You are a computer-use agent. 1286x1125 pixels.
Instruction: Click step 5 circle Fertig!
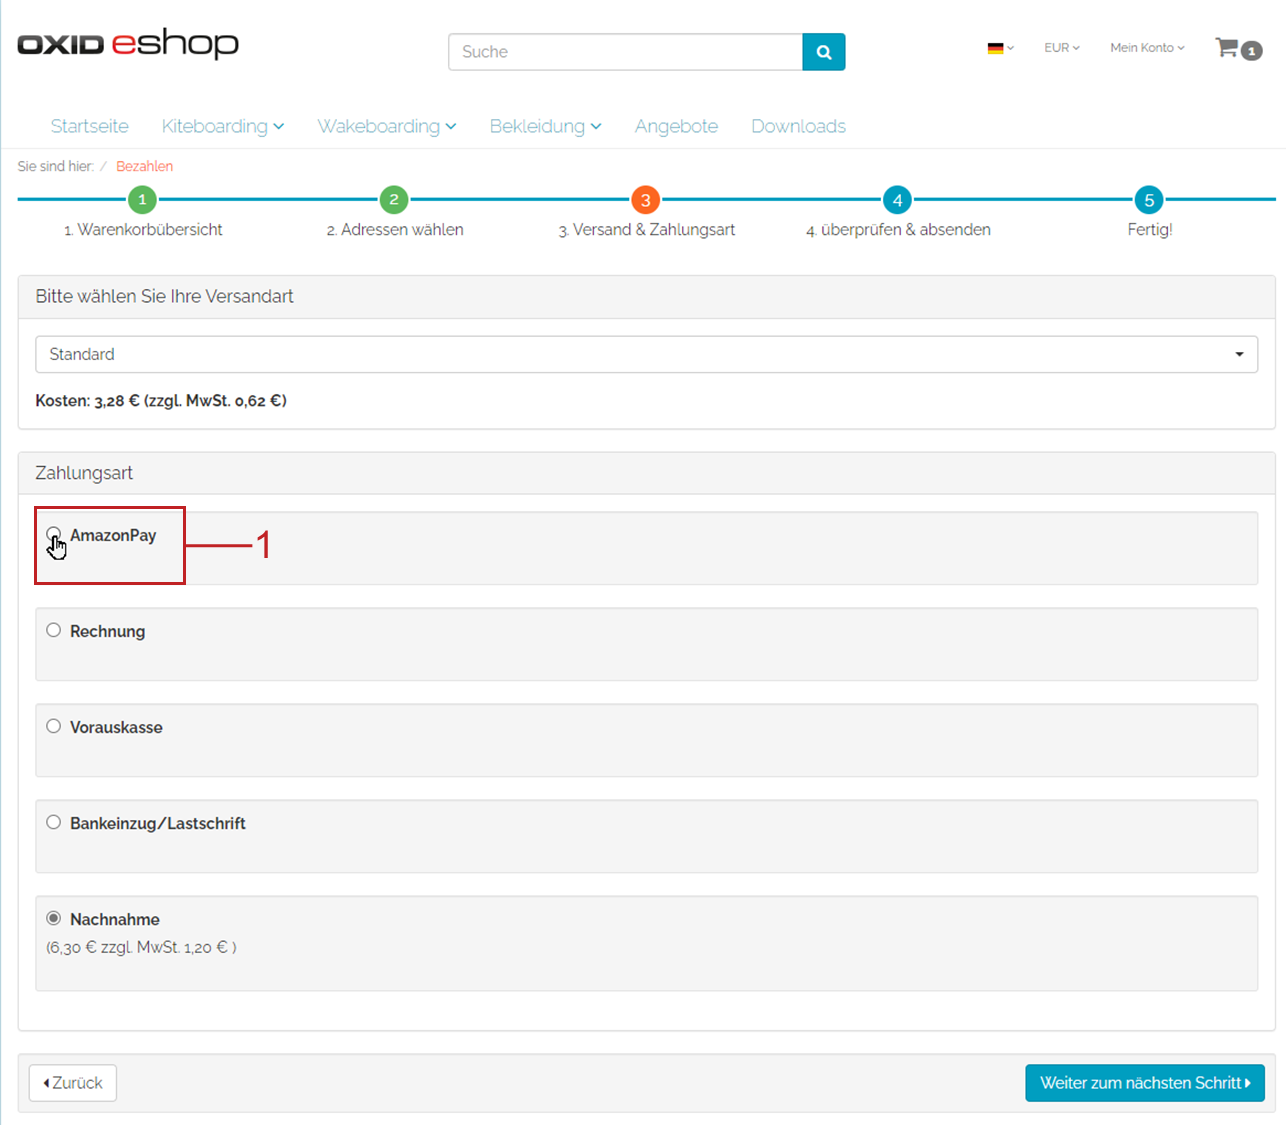tap(1149, 200)
